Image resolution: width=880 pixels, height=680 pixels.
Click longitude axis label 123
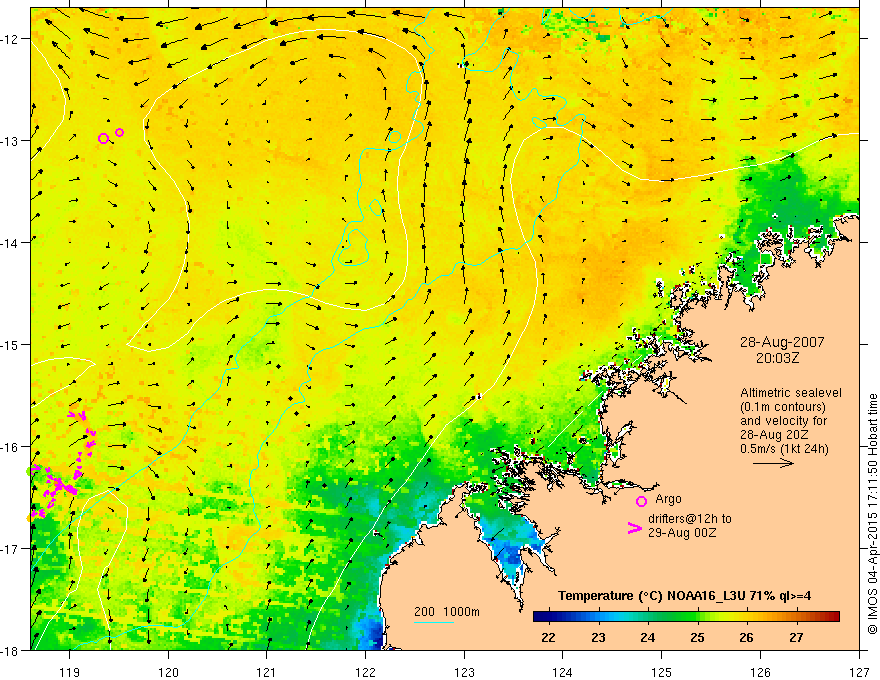point(464,672)
